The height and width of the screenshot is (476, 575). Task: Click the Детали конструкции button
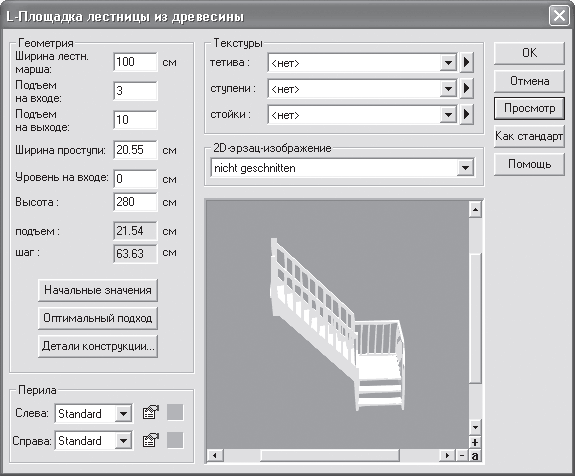(x=98, y=346)
